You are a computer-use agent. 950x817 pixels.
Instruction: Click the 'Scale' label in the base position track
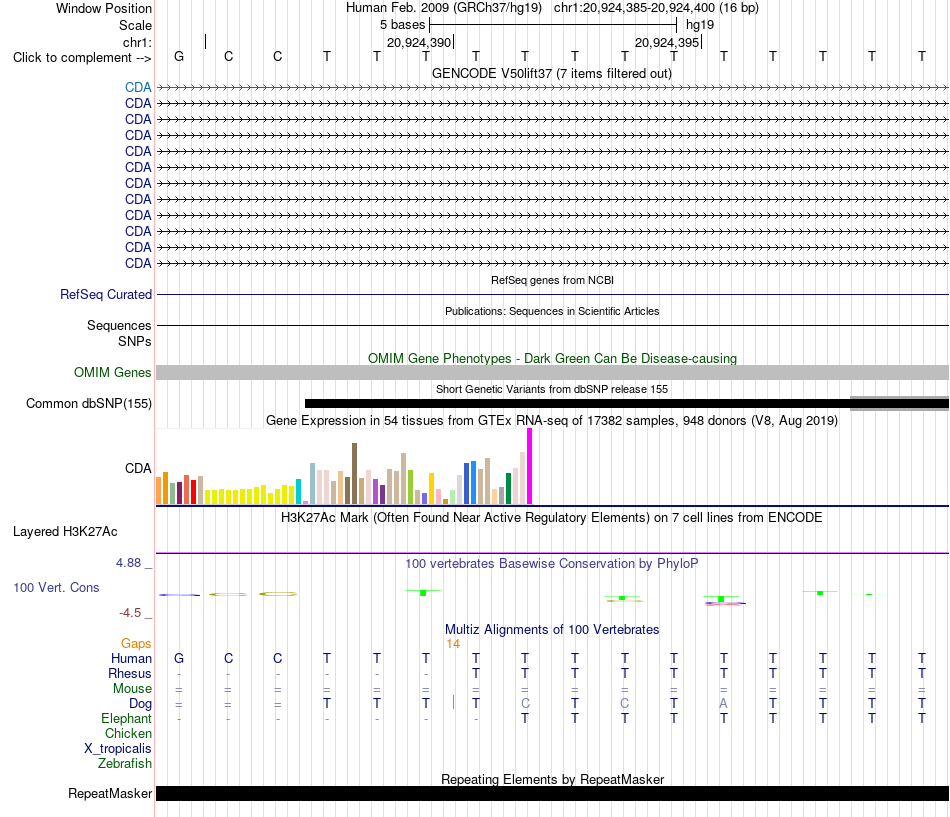coord(135,25)
